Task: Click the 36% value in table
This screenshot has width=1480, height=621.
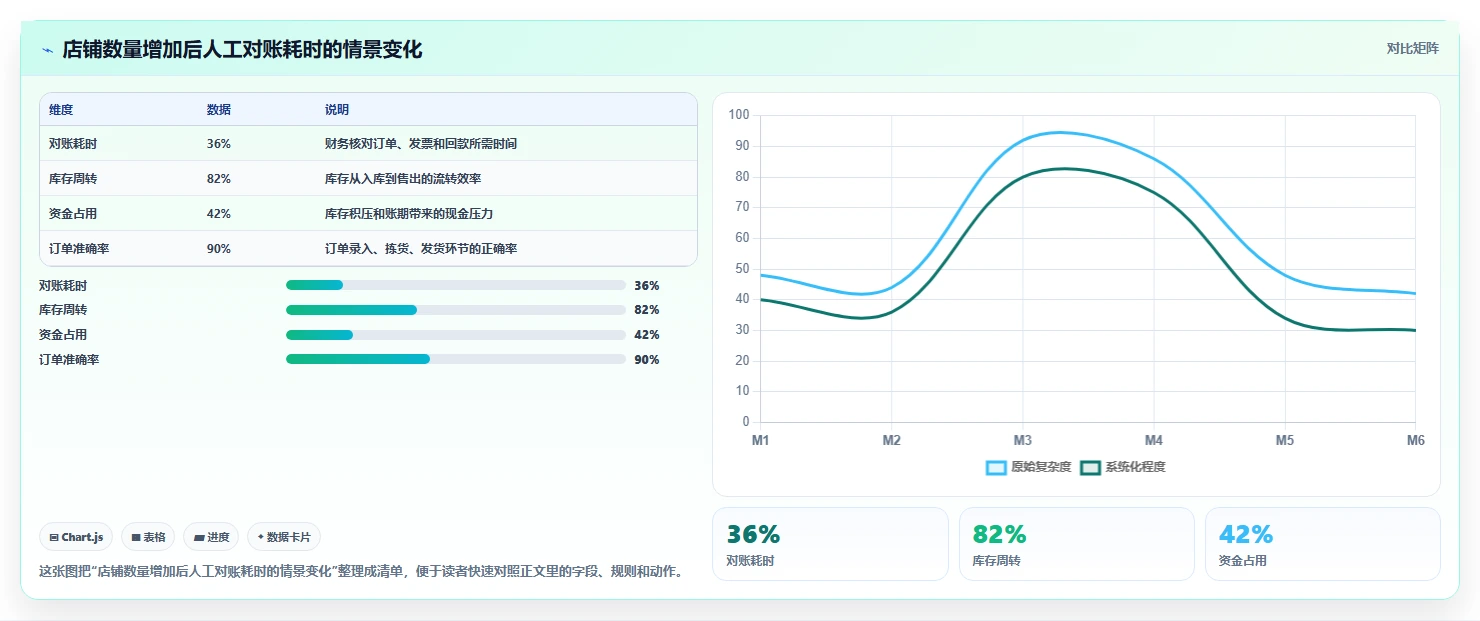Action: (219, 144)
